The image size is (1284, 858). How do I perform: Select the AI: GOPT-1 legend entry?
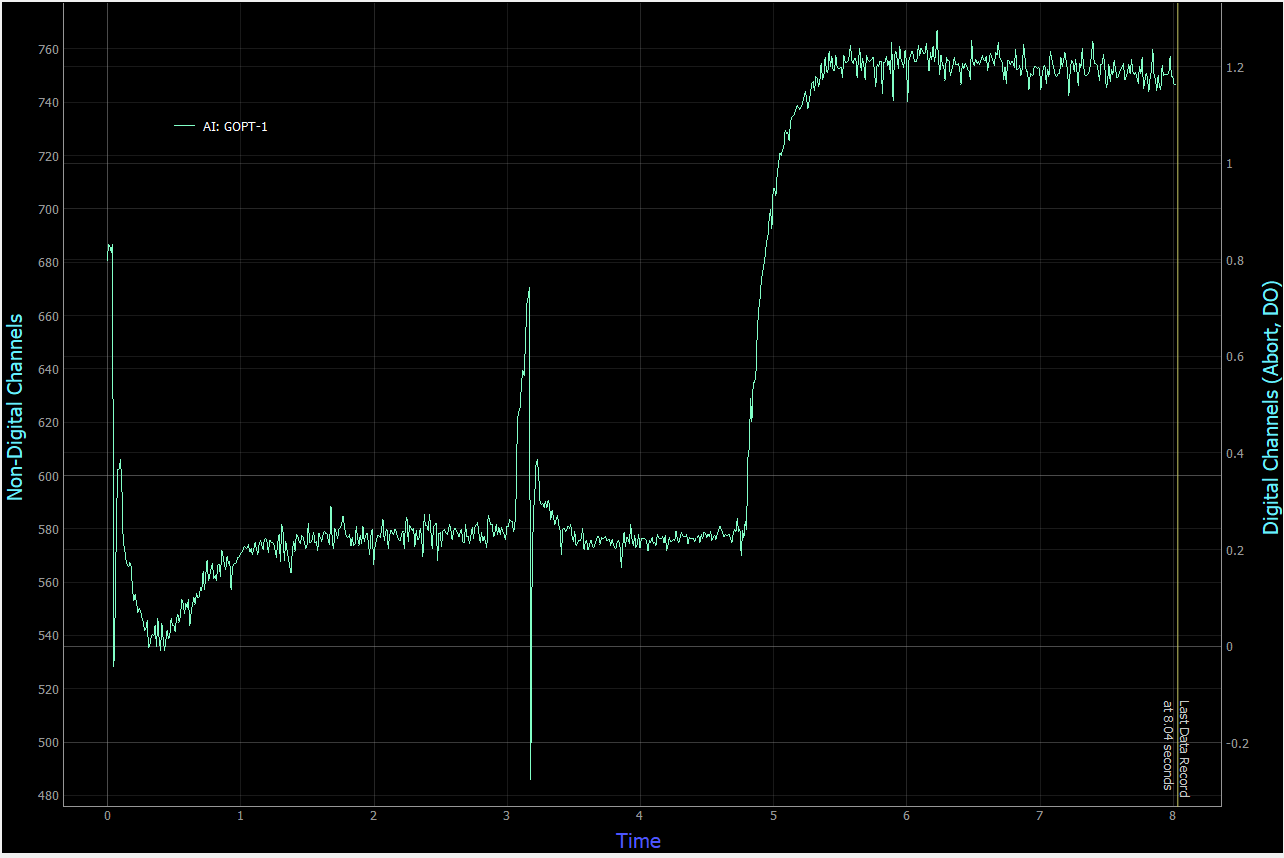tap(234, 126)
